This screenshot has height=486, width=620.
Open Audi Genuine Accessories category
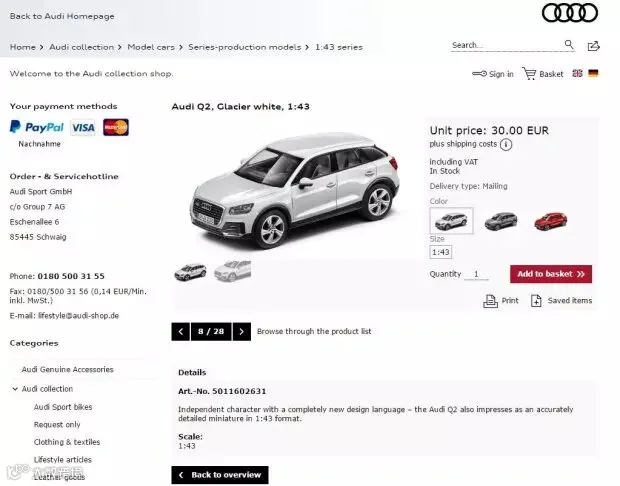(x=68, y=369)
